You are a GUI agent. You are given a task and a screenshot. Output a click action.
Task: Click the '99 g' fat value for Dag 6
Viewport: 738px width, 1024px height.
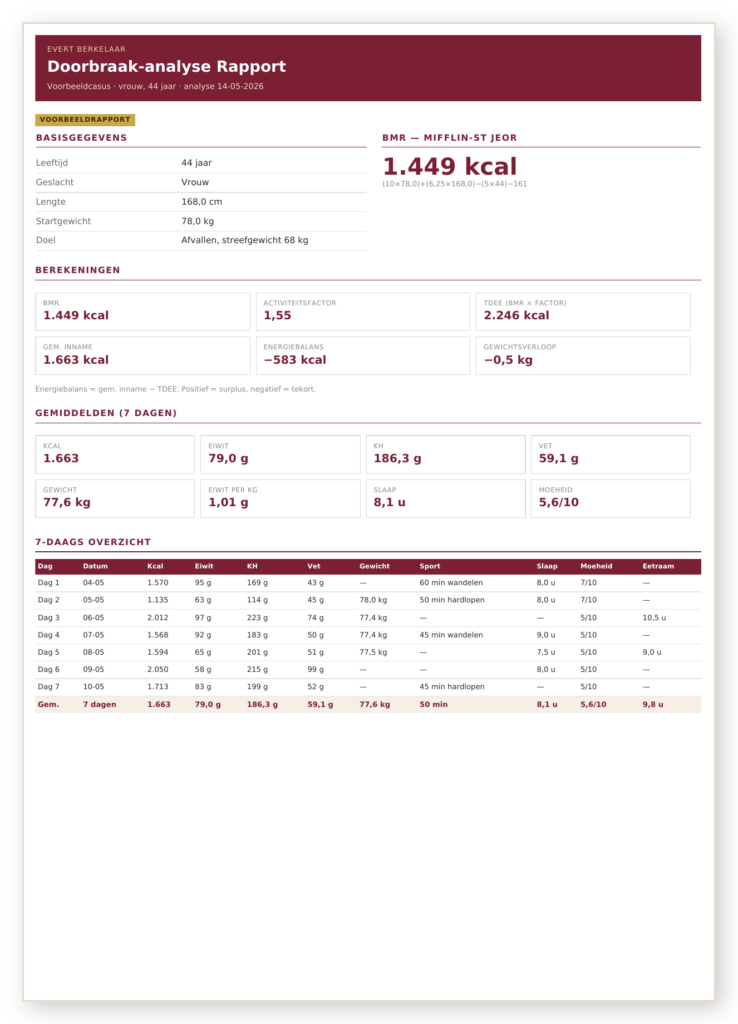(x=315, y=669)
